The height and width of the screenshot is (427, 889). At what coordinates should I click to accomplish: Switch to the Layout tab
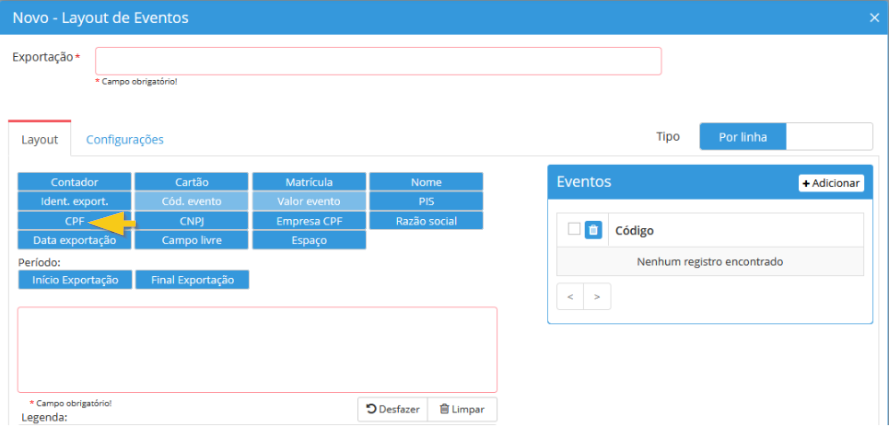coord(40,140)
